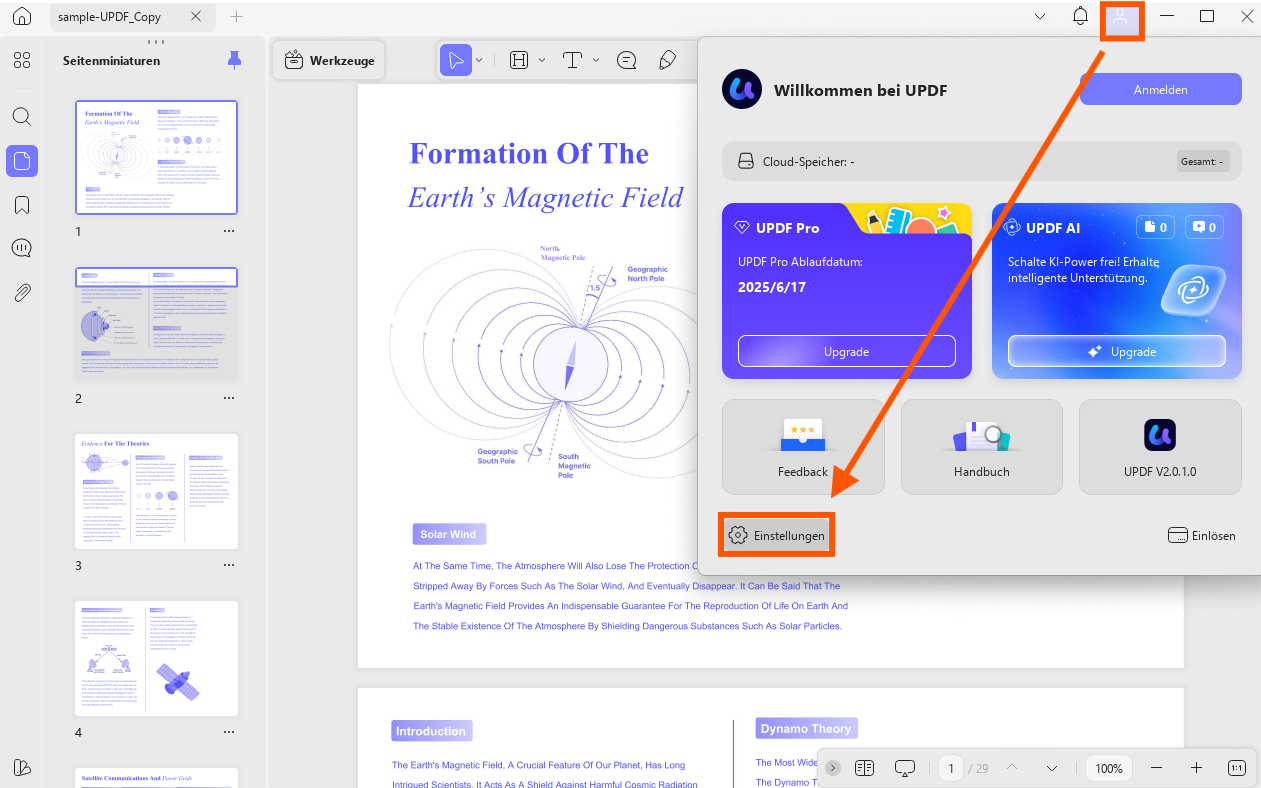Open Einstellungen settings

776,536
